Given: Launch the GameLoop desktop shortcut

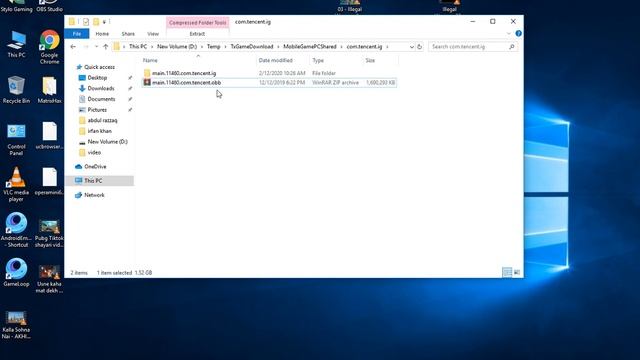Looking at the screenshot, I should point(16,273).
